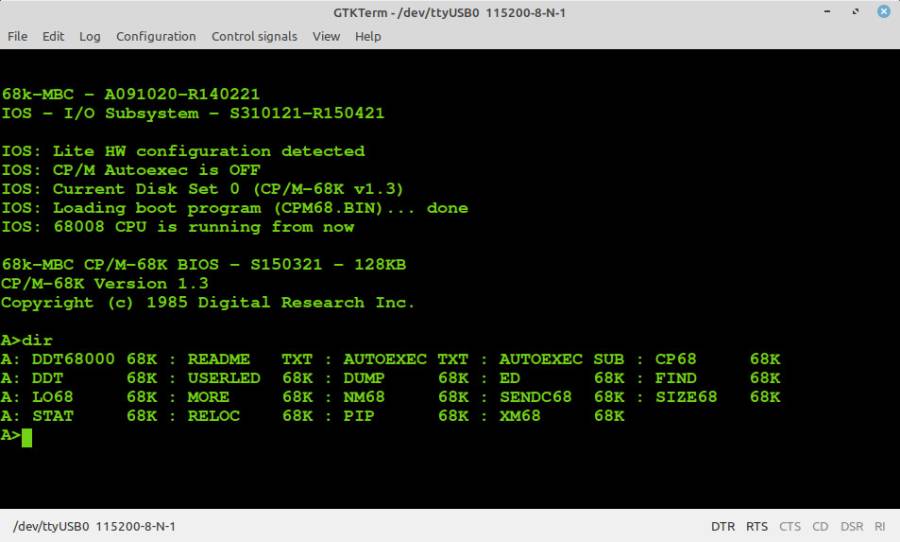This screenshot has height=542, width=900.
Task: Click the CTS signal indicator
Action: (x=790, y=526)
